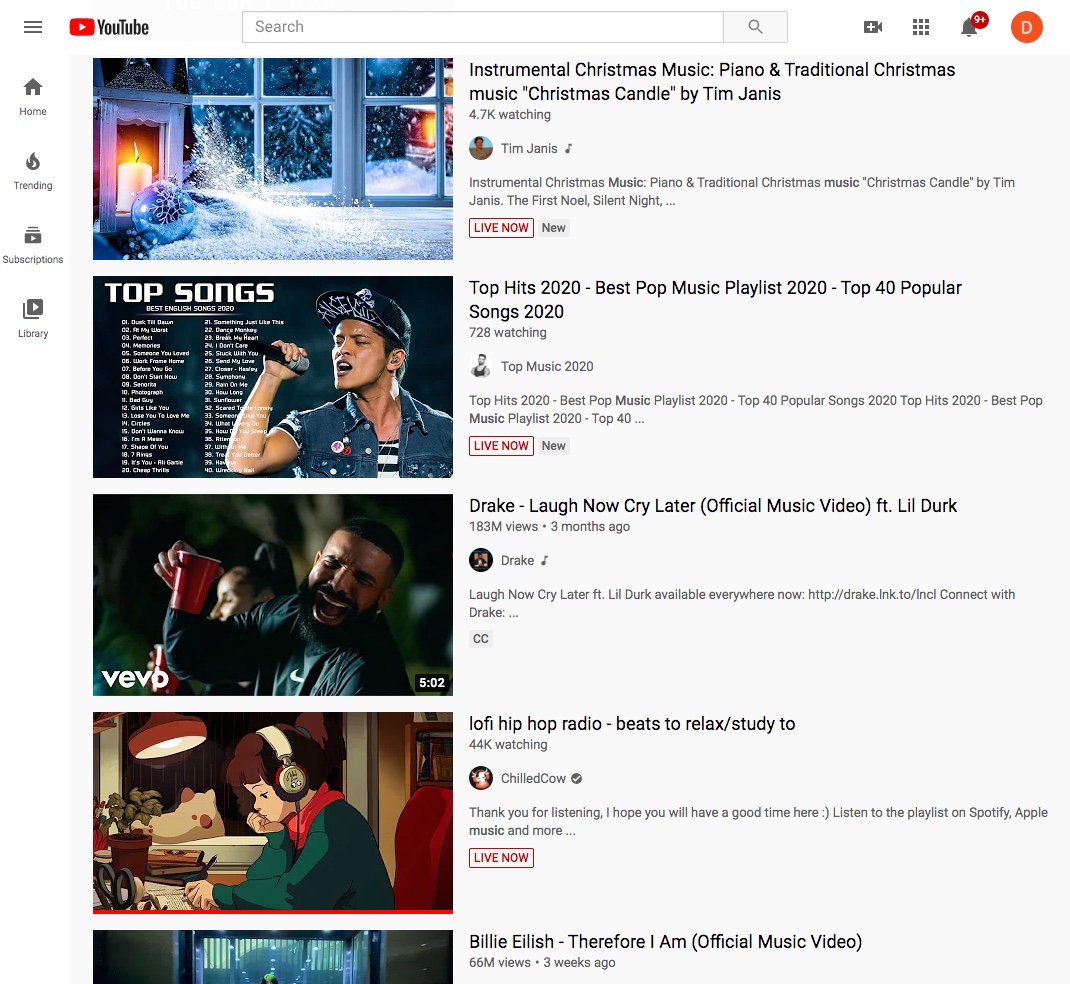Visit Drake channel name
1070x984 pixels.
point(517,560)
